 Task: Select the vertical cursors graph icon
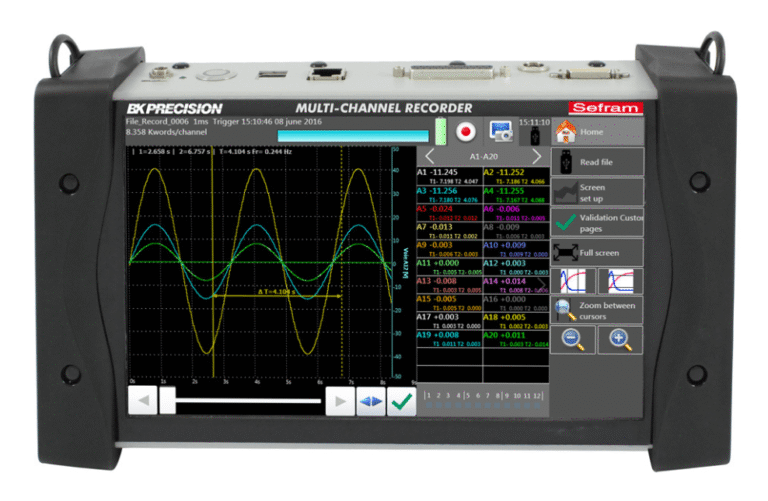573,281
